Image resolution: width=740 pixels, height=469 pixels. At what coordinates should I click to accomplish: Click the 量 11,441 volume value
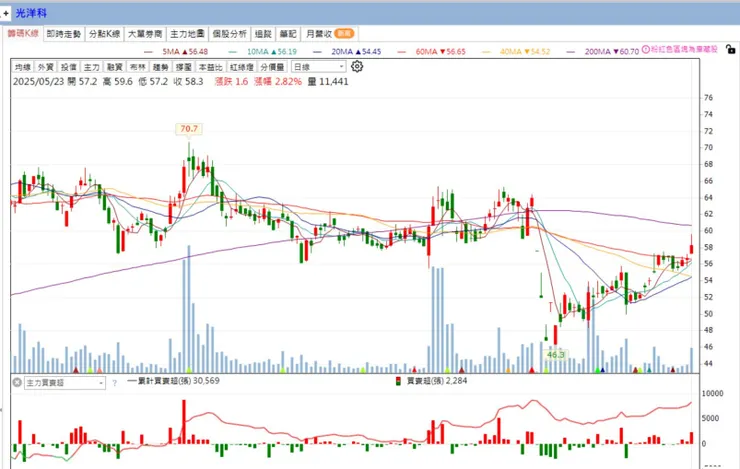328,82
